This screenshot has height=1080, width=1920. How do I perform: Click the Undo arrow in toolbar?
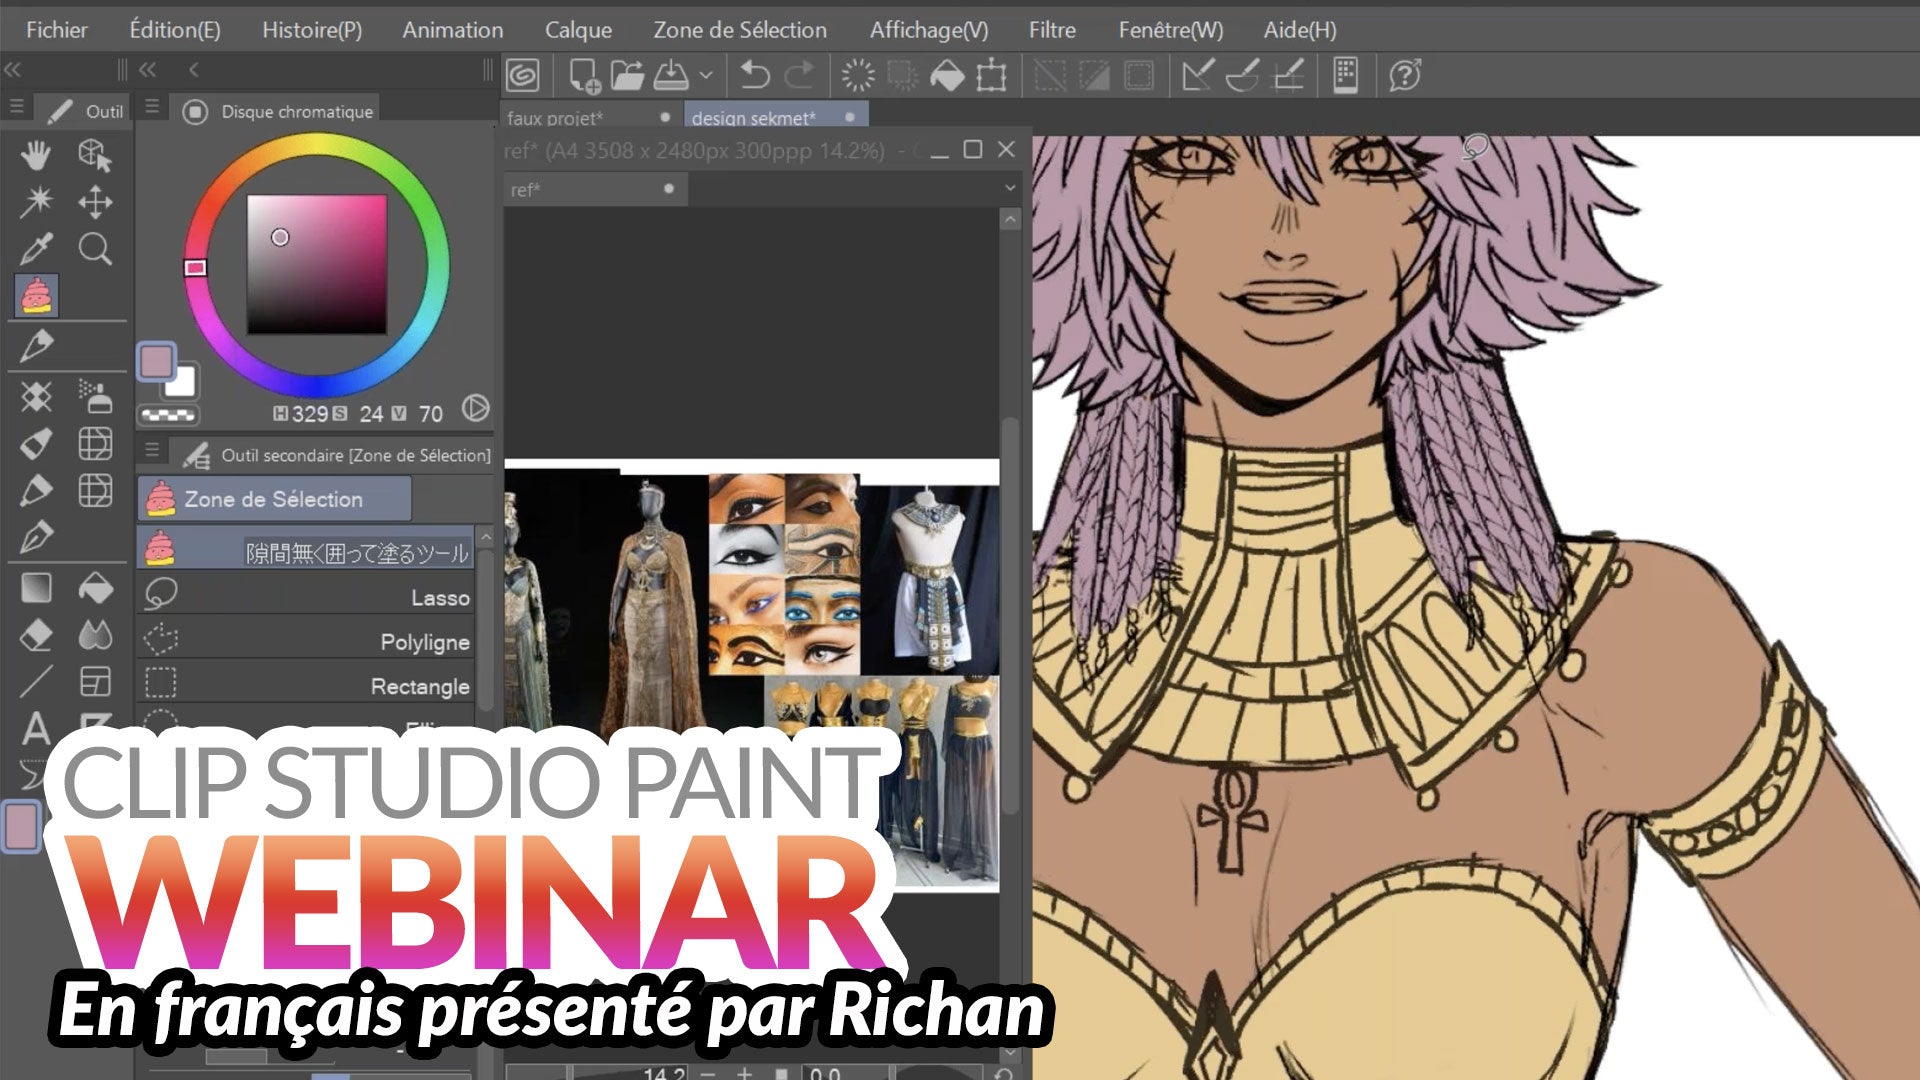[x=755, y=75]
